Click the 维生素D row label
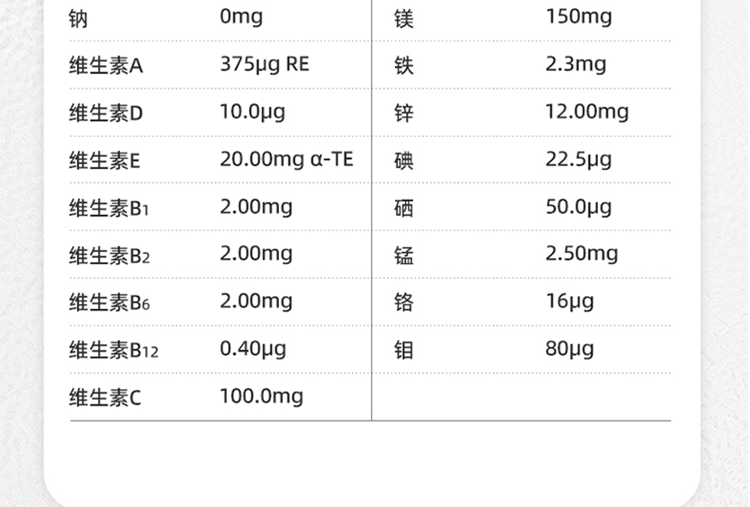The image size is (750, 507). (107, 113)
